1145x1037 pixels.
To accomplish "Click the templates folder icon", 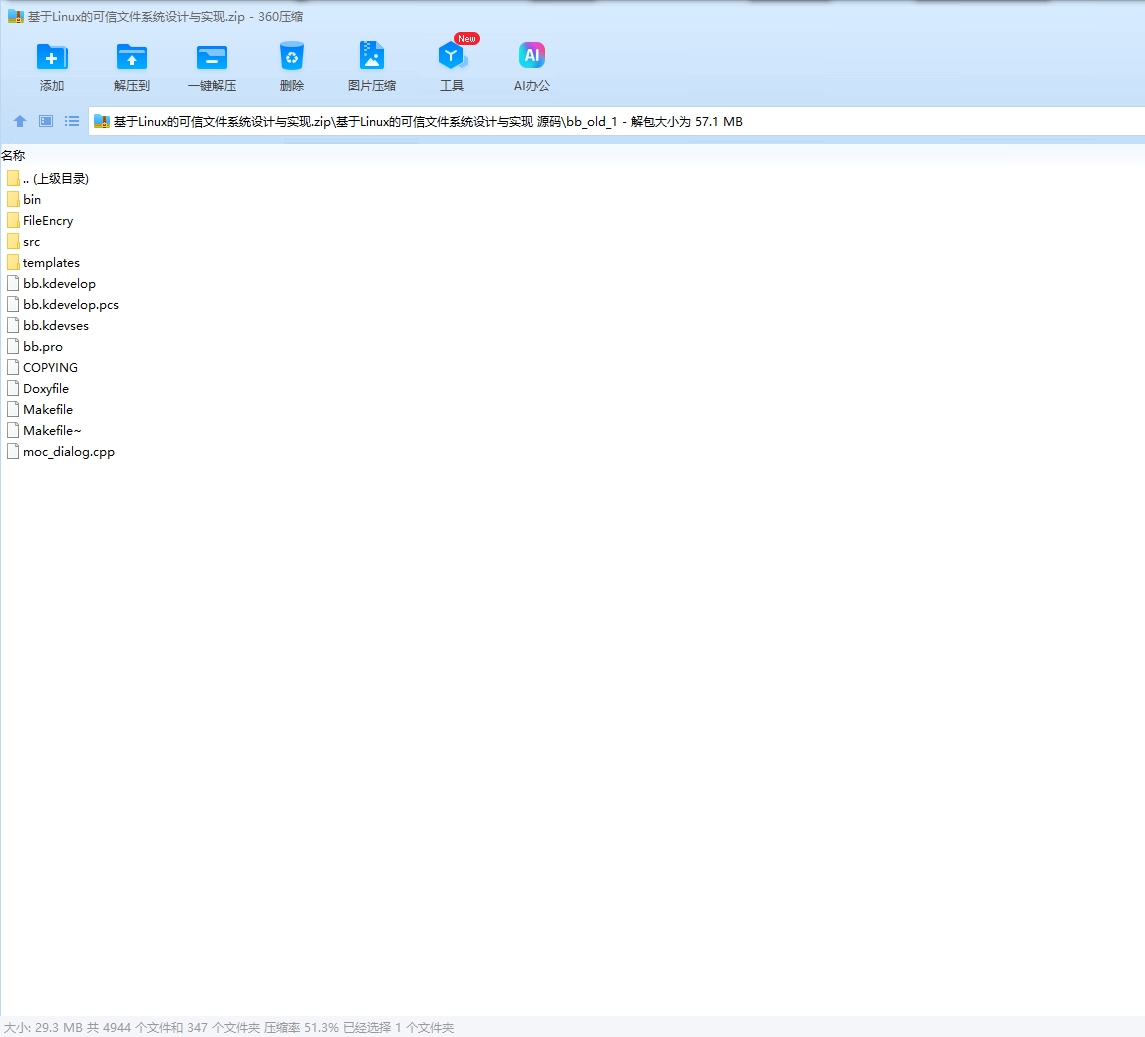I will tap(13, 262).
